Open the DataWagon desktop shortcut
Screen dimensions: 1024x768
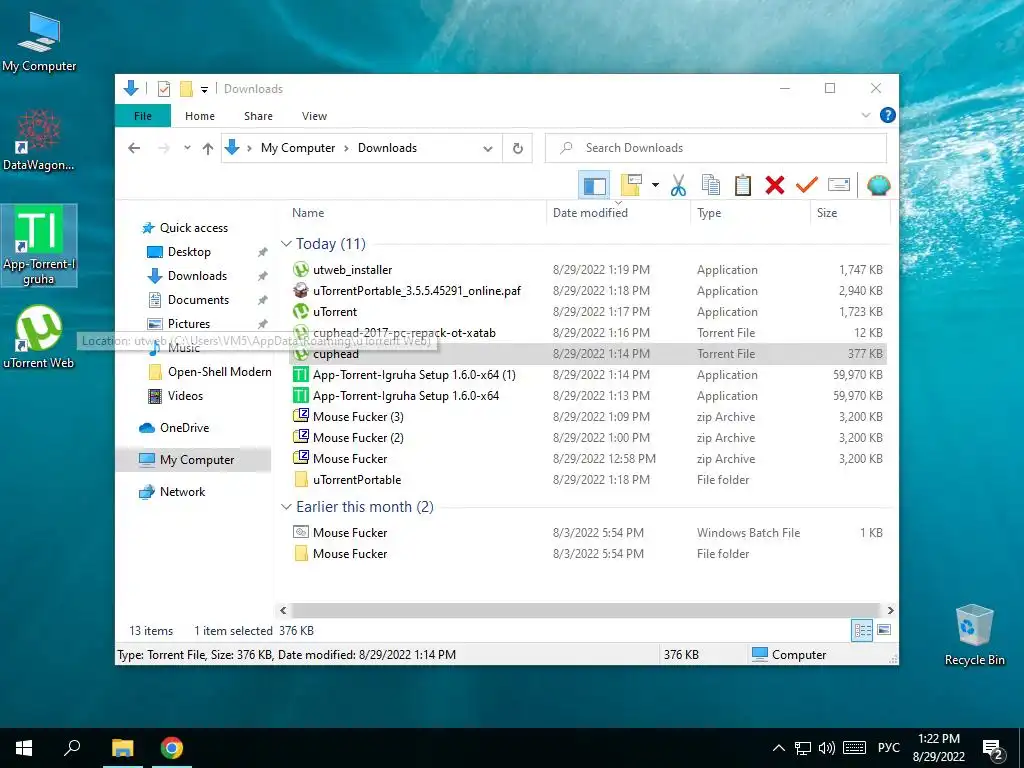tap(39, 140)
